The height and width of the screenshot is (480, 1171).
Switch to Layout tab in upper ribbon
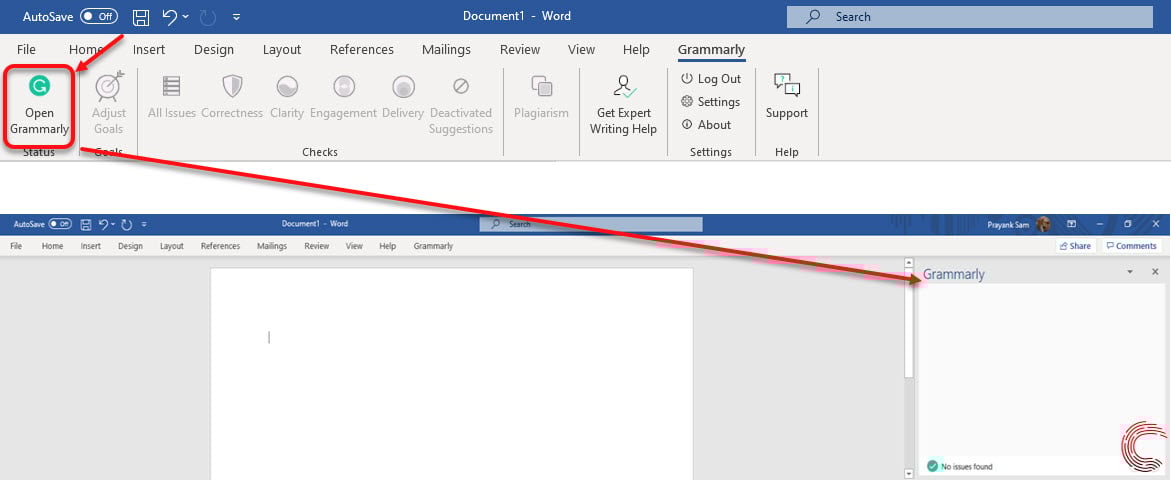point(282,49)
